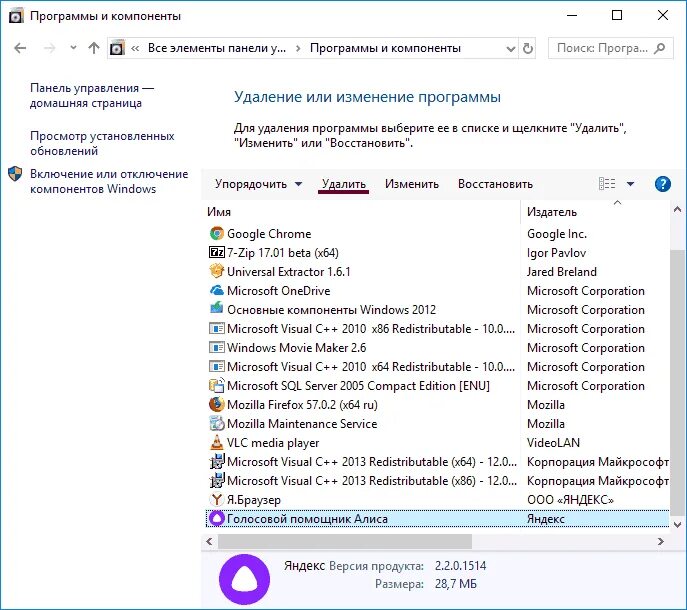Click the Алиса icon in the list row

(x=216, y=518)
